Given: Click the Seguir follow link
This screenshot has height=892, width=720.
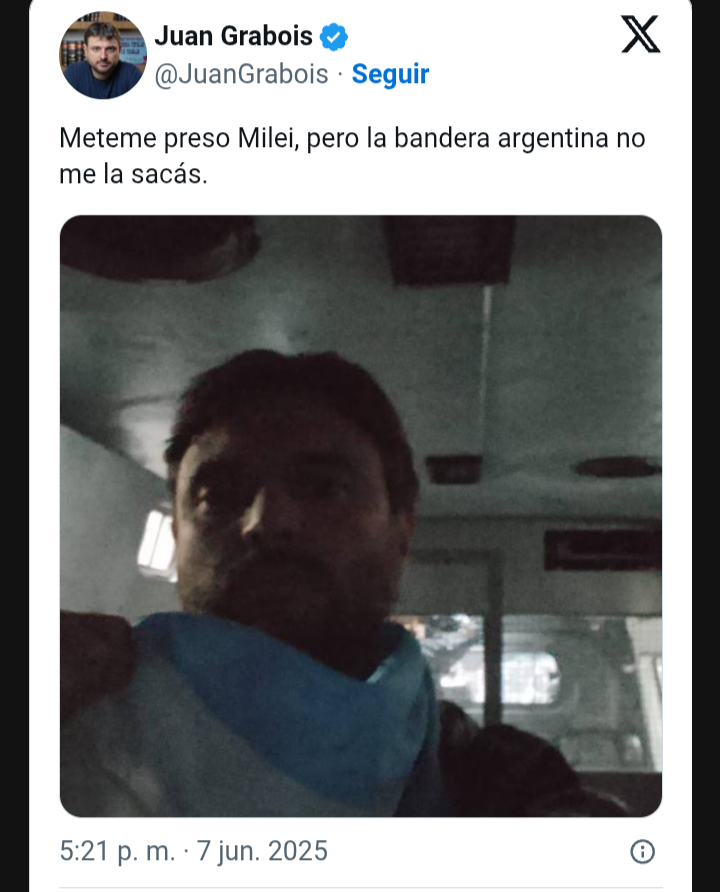Looking at the screenshot, I should pos(390,74).
